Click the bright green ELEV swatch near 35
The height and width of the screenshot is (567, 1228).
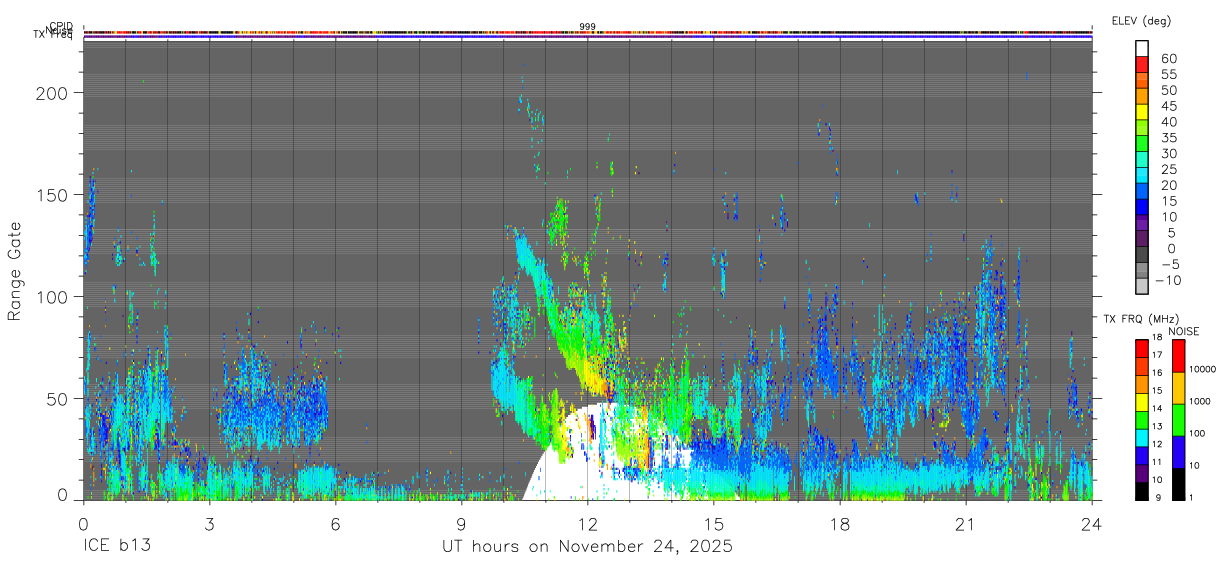[1142, 143]
